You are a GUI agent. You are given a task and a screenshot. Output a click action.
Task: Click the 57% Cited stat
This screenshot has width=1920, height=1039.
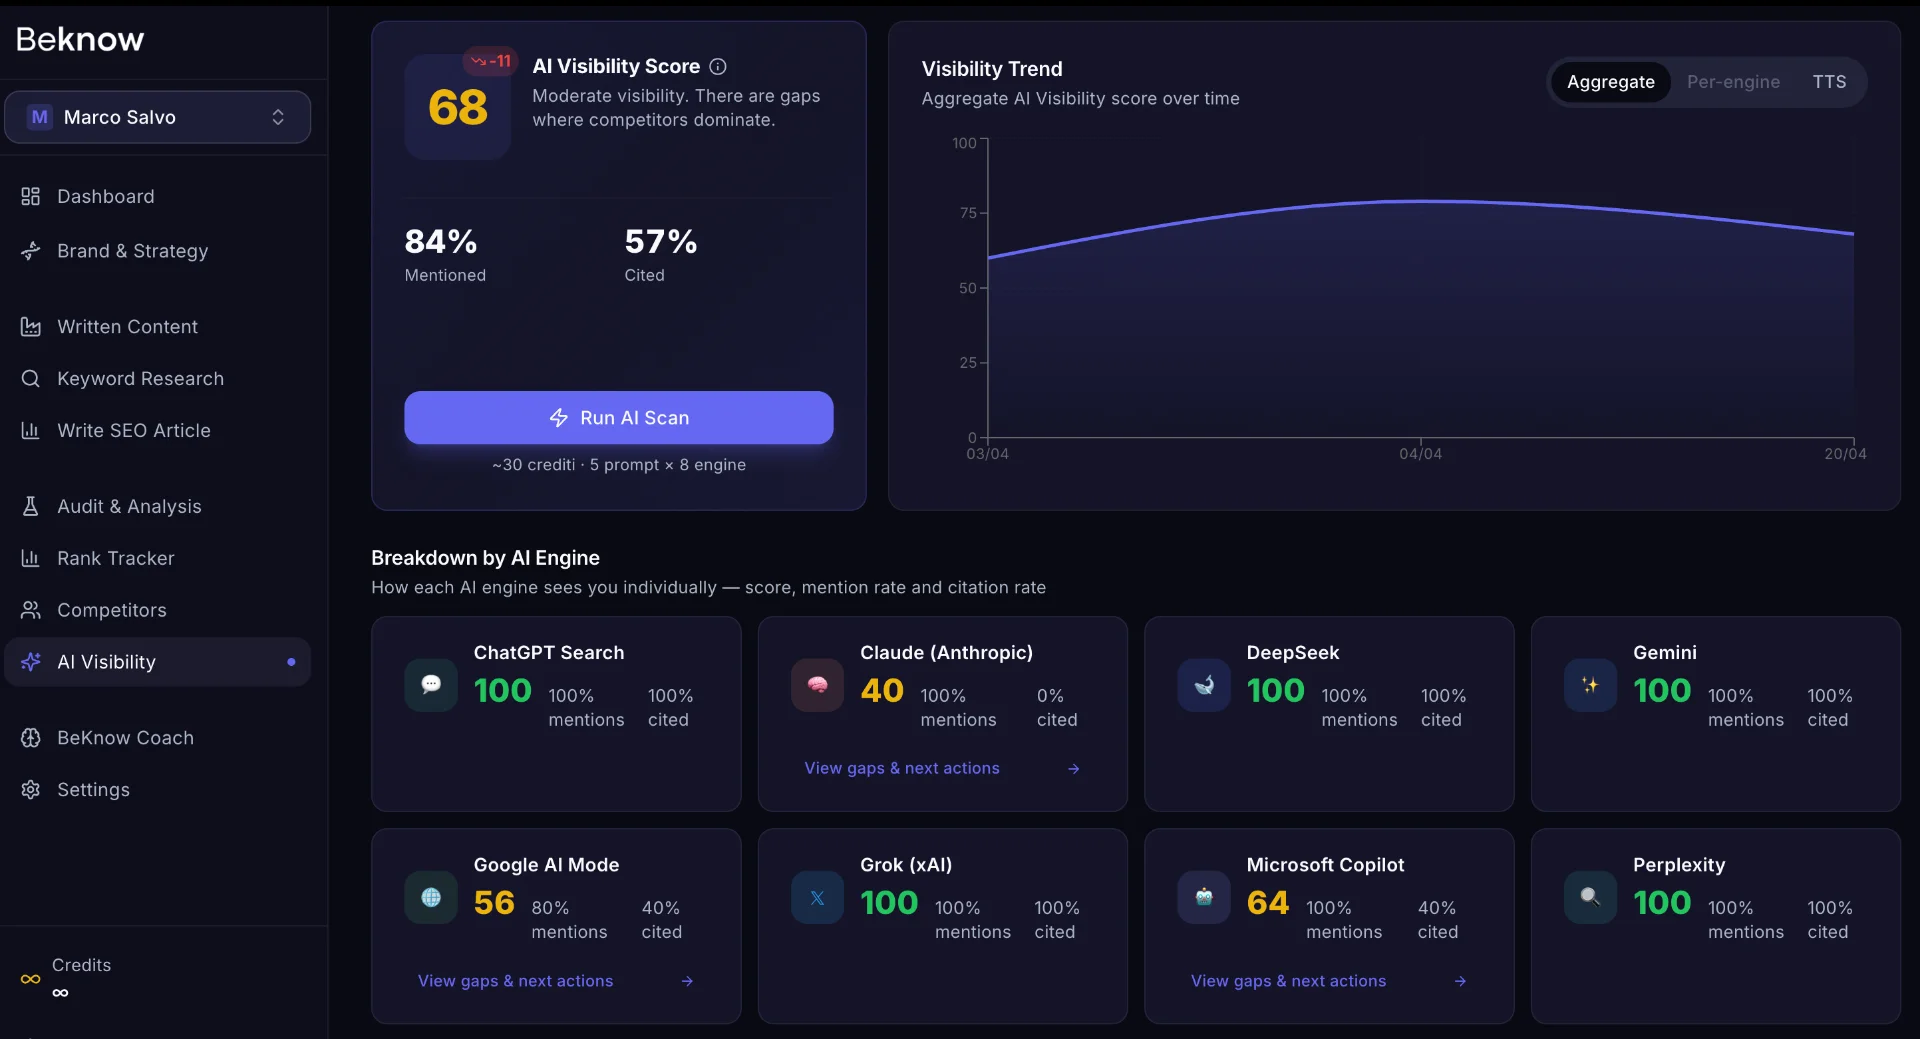(660, 254)
